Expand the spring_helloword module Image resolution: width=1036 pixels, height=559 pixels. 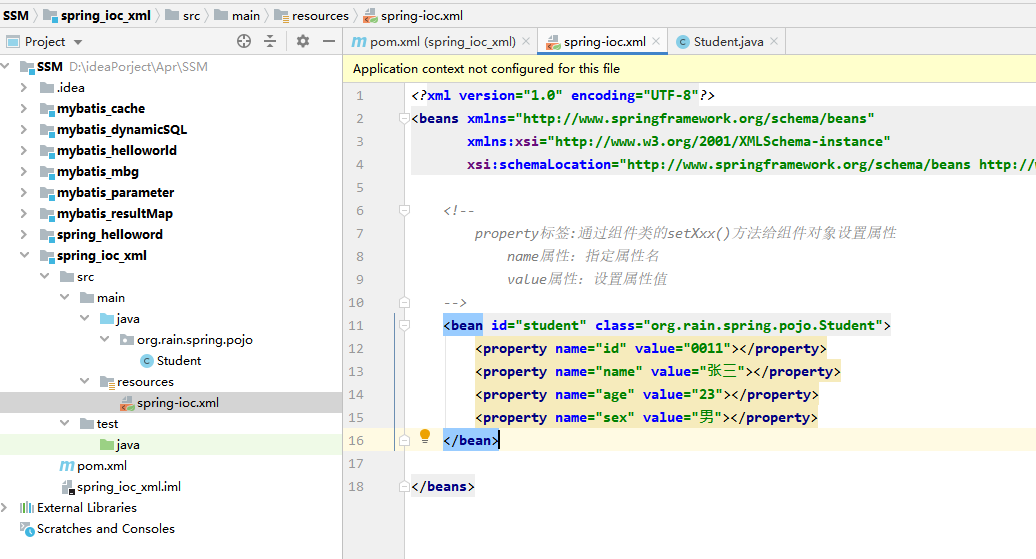(24, 235)
